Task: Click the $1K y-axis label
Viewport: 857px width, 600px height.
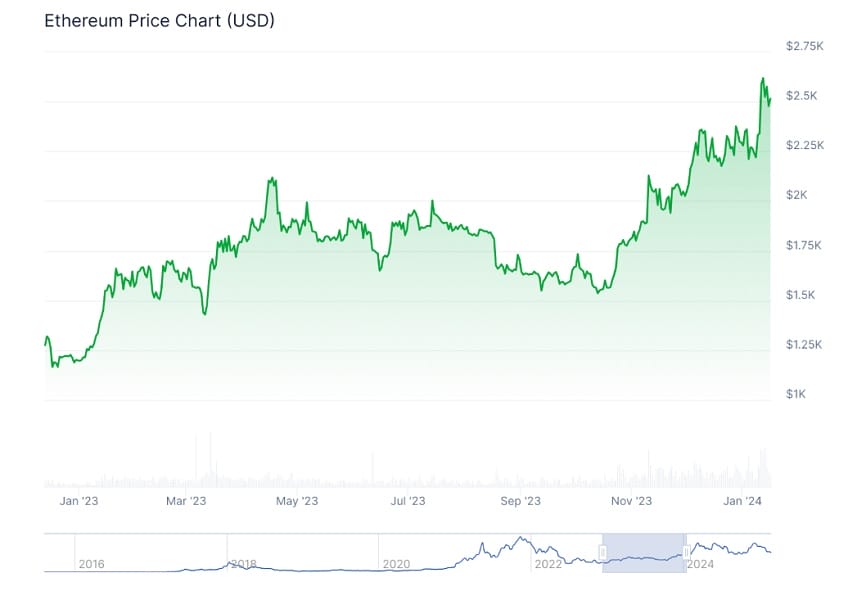Action: pyautogui.click(x=796, y=394)
